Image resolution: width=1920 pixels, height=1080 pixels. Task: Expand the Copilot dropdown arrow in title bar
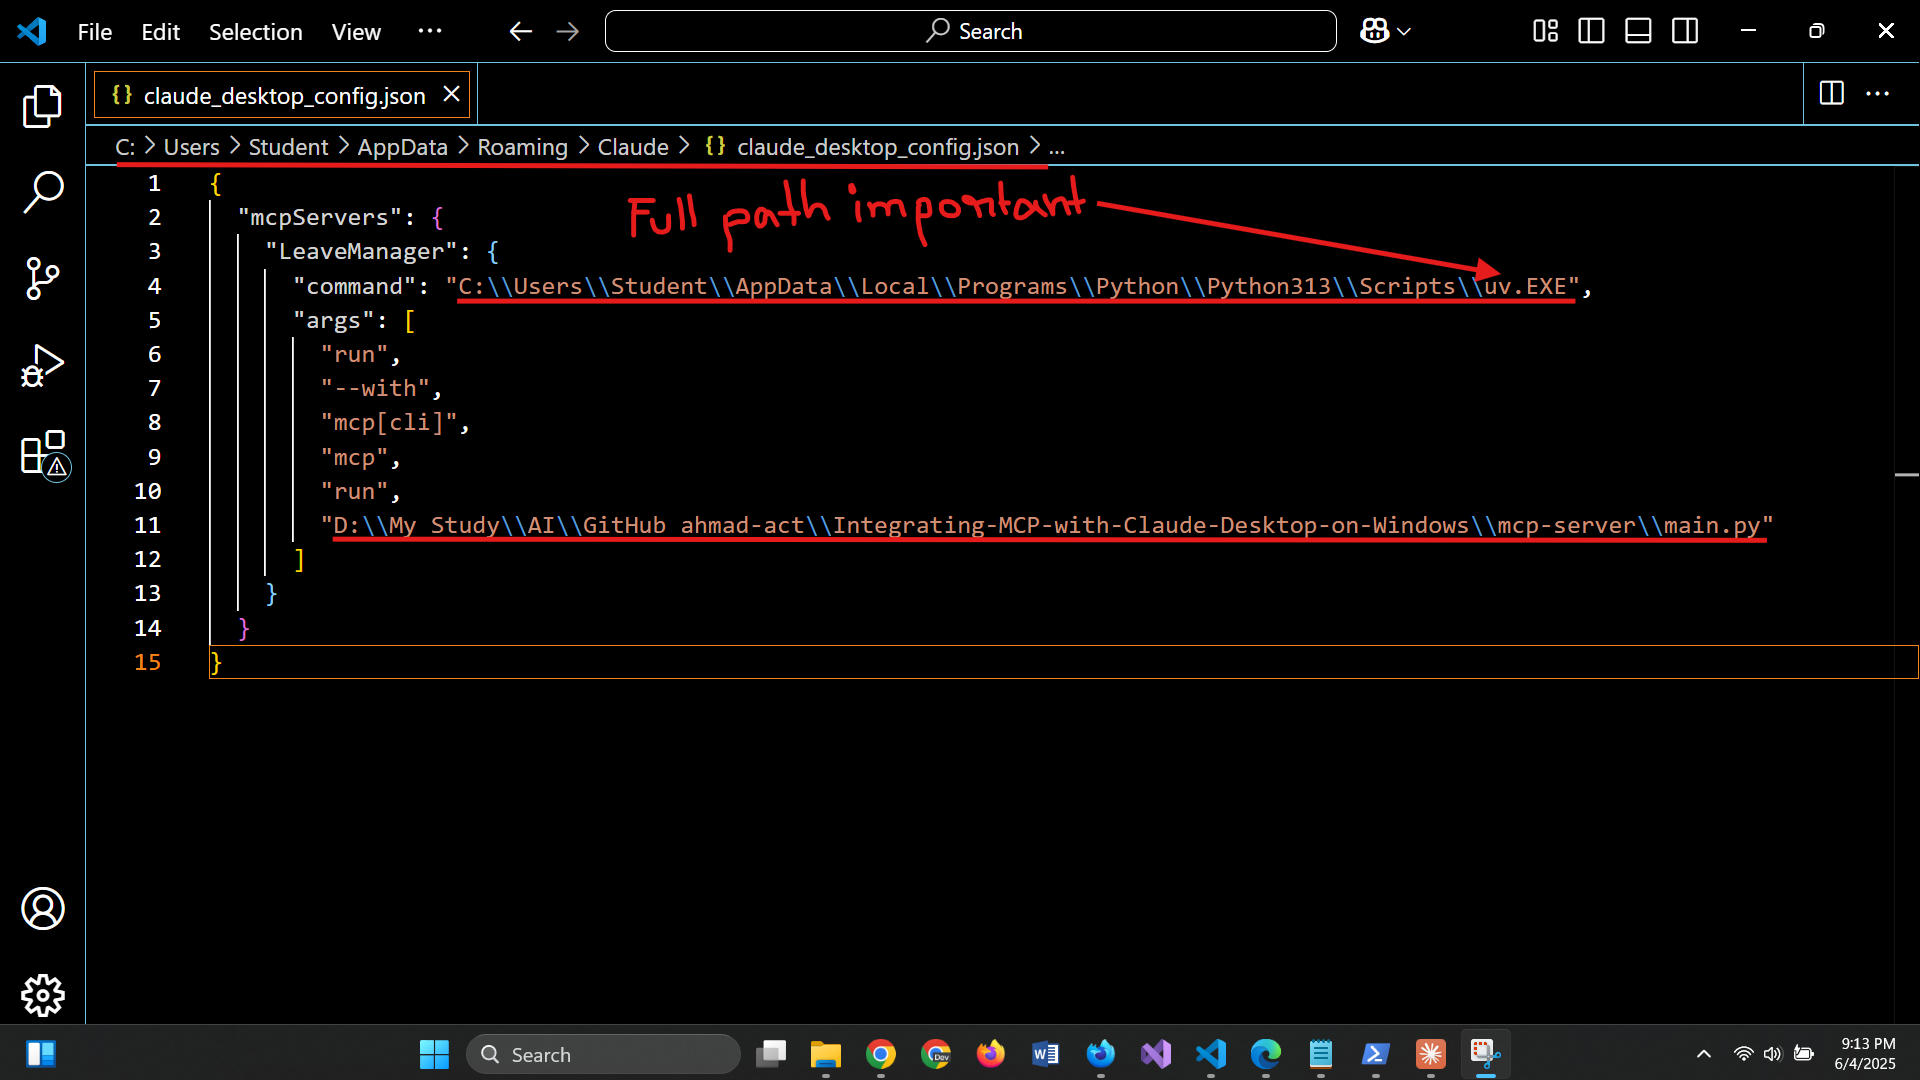click(1404, 32)
